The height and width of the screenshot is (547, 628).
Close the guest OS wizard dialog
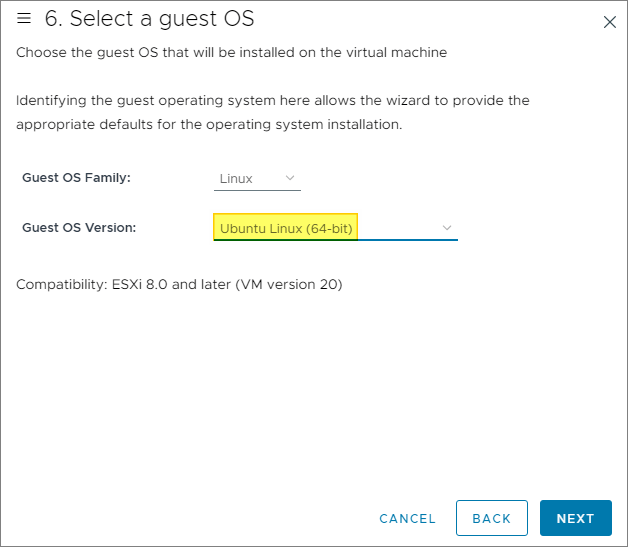[x=609, y=21]
